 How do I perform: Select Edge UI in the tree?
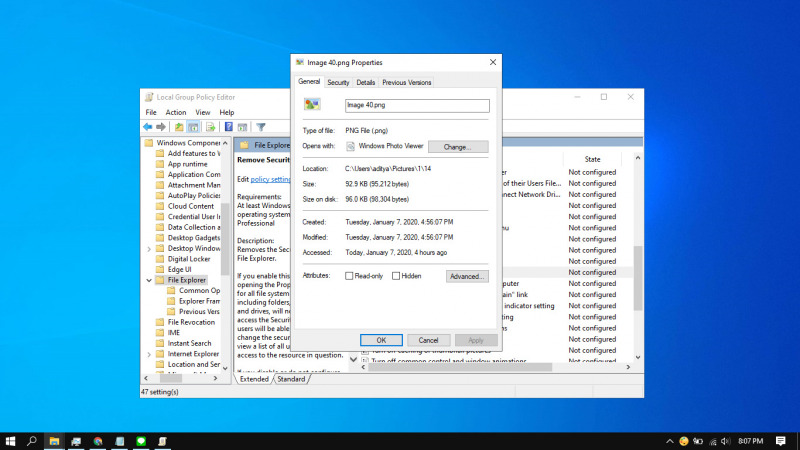pos(180,269)
